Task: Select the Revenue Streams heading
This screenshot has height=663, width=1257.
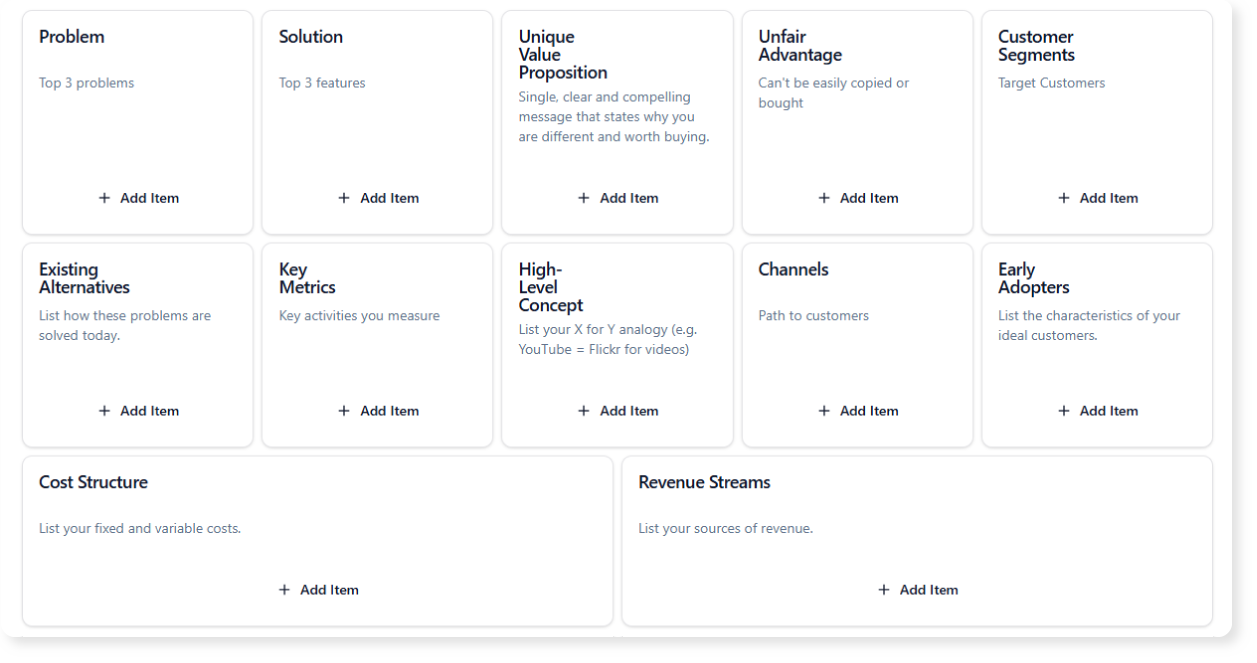Action: 705,483
